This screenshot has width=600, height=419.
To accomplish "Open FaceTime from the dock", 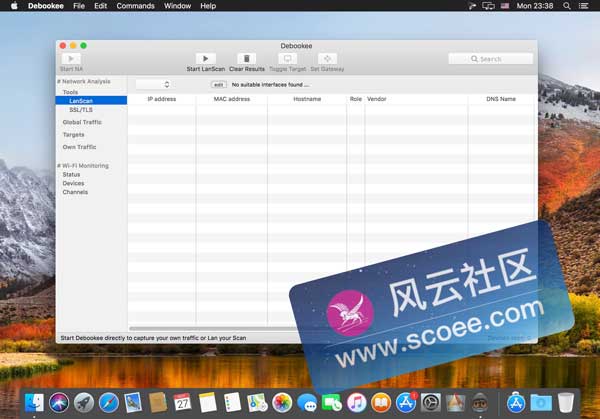I will (x=331, y=403).
